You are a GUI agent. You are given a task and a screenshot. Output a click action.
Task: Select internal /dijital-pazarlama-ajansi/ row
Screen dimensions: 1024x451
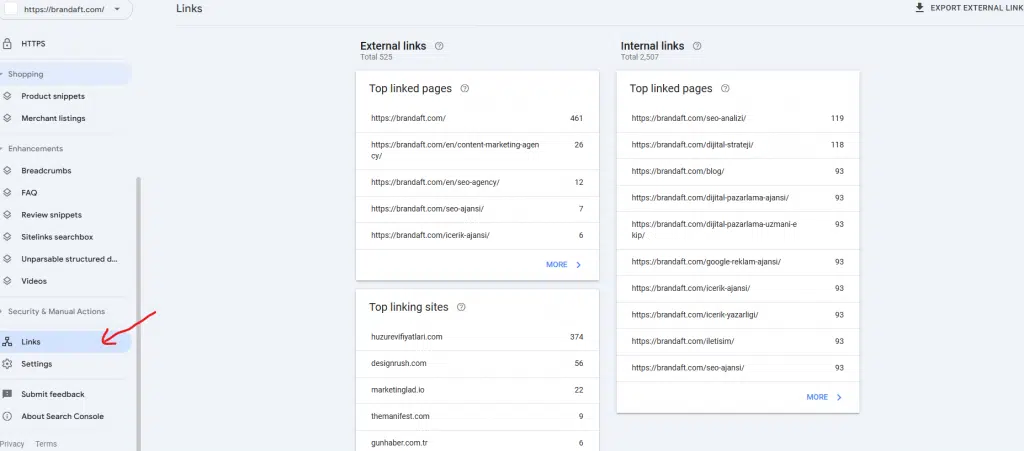(x=738, y=198)
